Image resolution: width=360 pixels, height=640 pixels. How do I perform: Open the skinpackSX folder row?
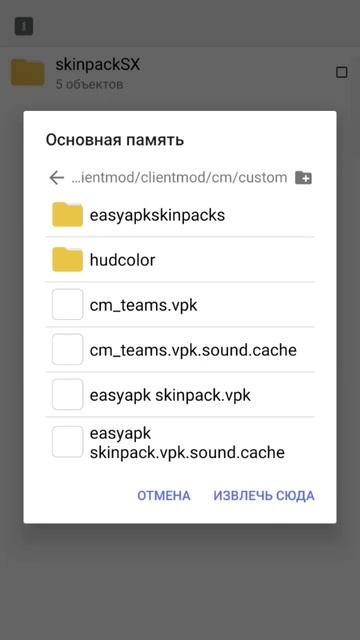coord(180,73)
